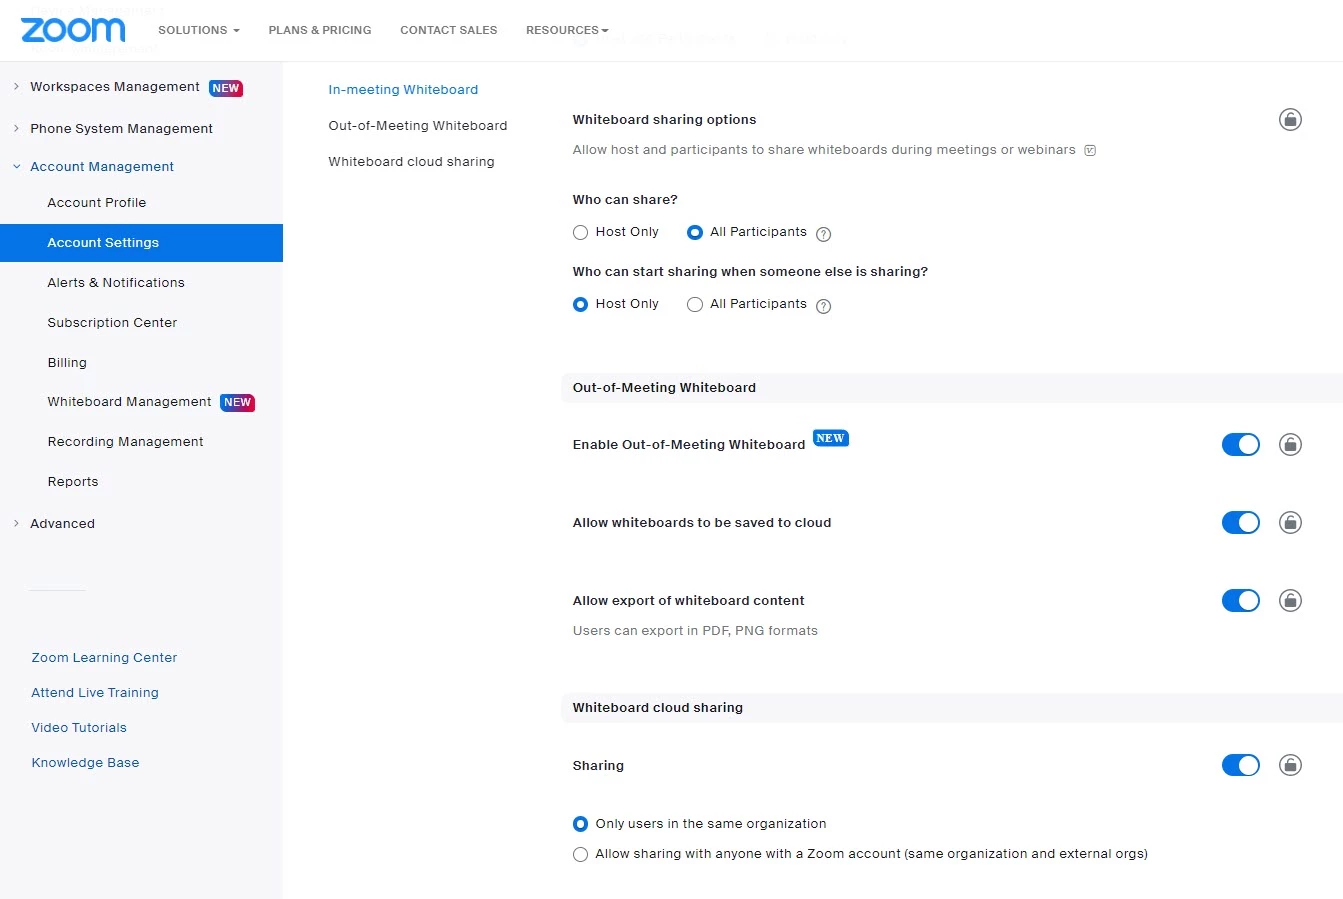Screen dimensions: 1343x899
Task: Open Contact Sales page
Action: (x=449, y=30)
